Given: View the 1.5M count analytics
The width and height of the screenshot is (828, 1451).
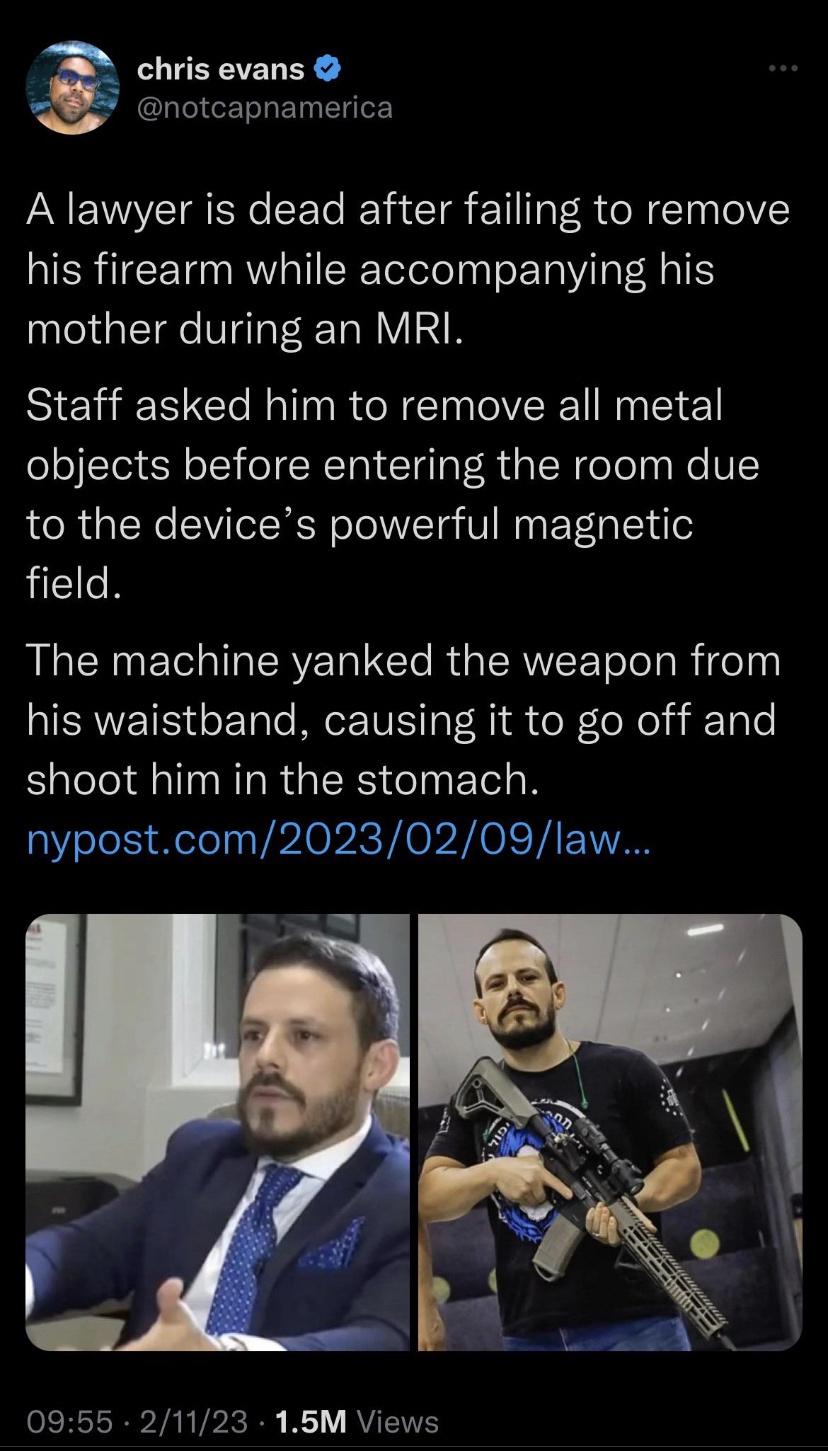Looking at the screenshot, I should click(x=310, y=1421).
